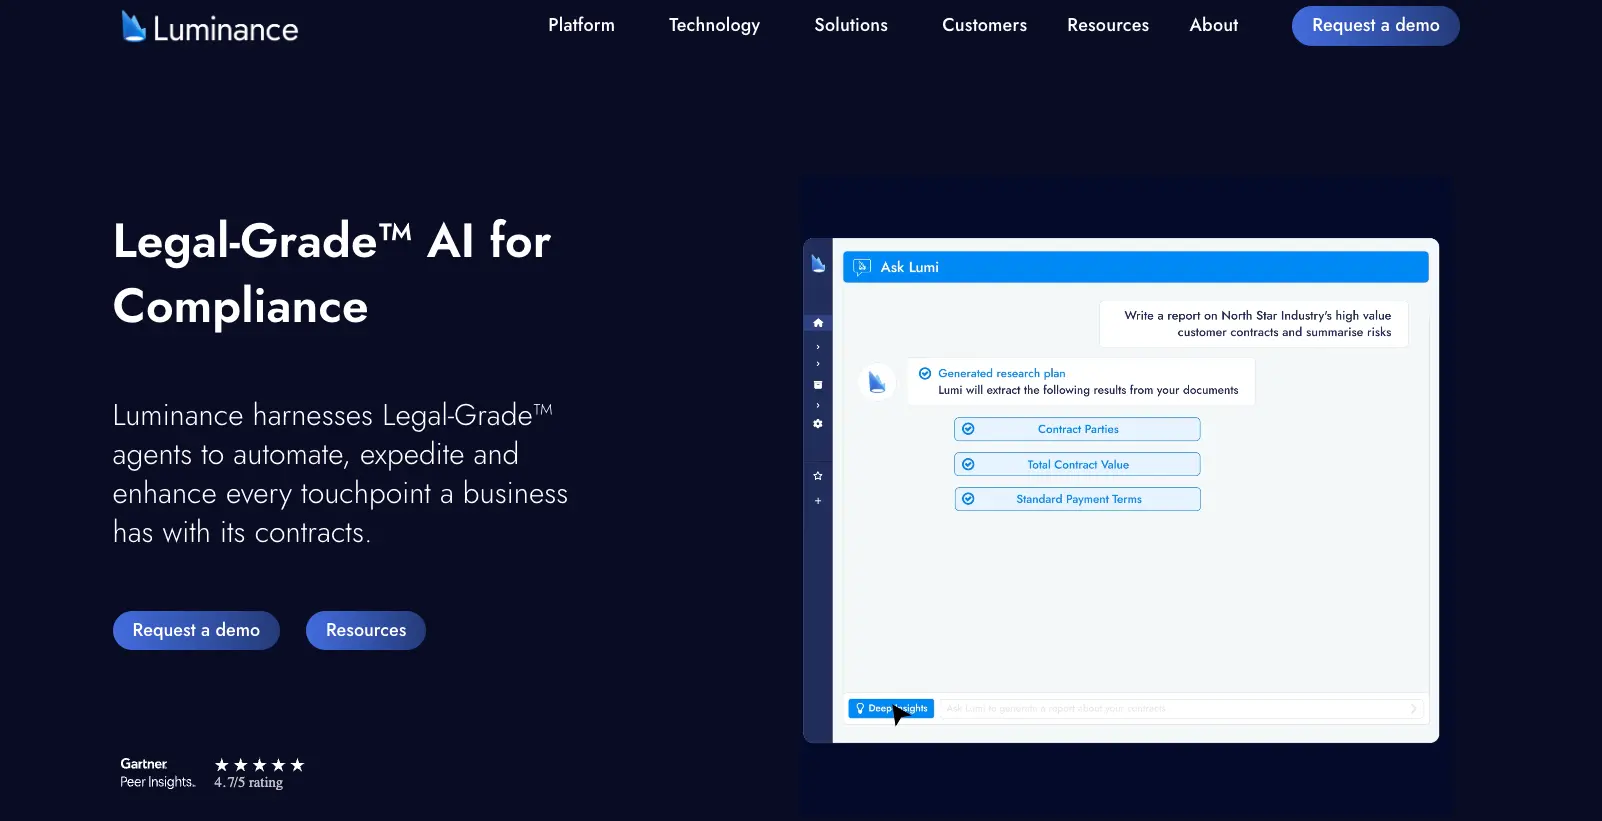Click the "Generated research plan" text

click(x=1001, y=373)
